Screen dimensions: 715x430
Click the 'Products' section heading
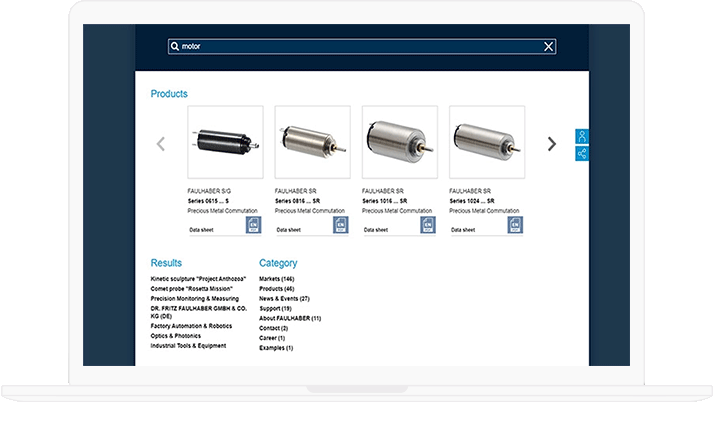point(169,94)
